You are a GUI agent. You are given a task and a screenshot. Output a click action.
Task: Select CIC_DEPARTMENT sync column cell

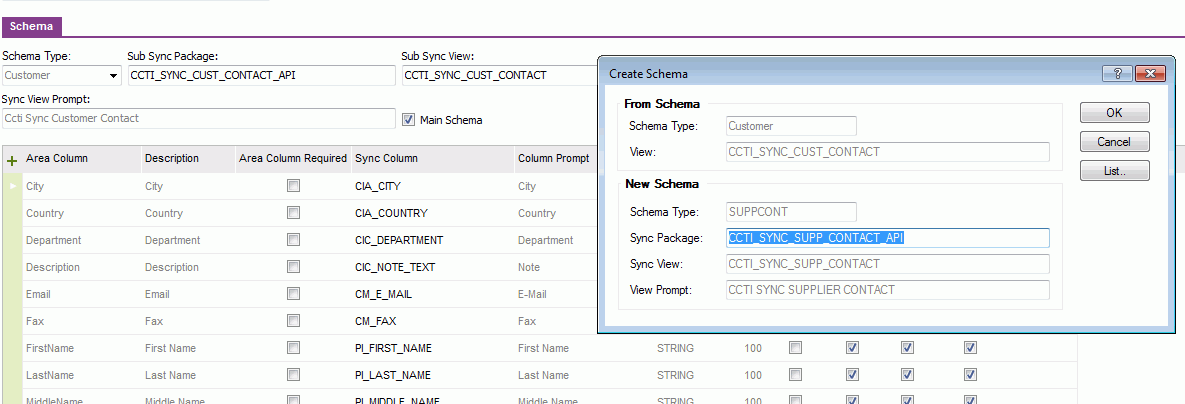point(432,240)
